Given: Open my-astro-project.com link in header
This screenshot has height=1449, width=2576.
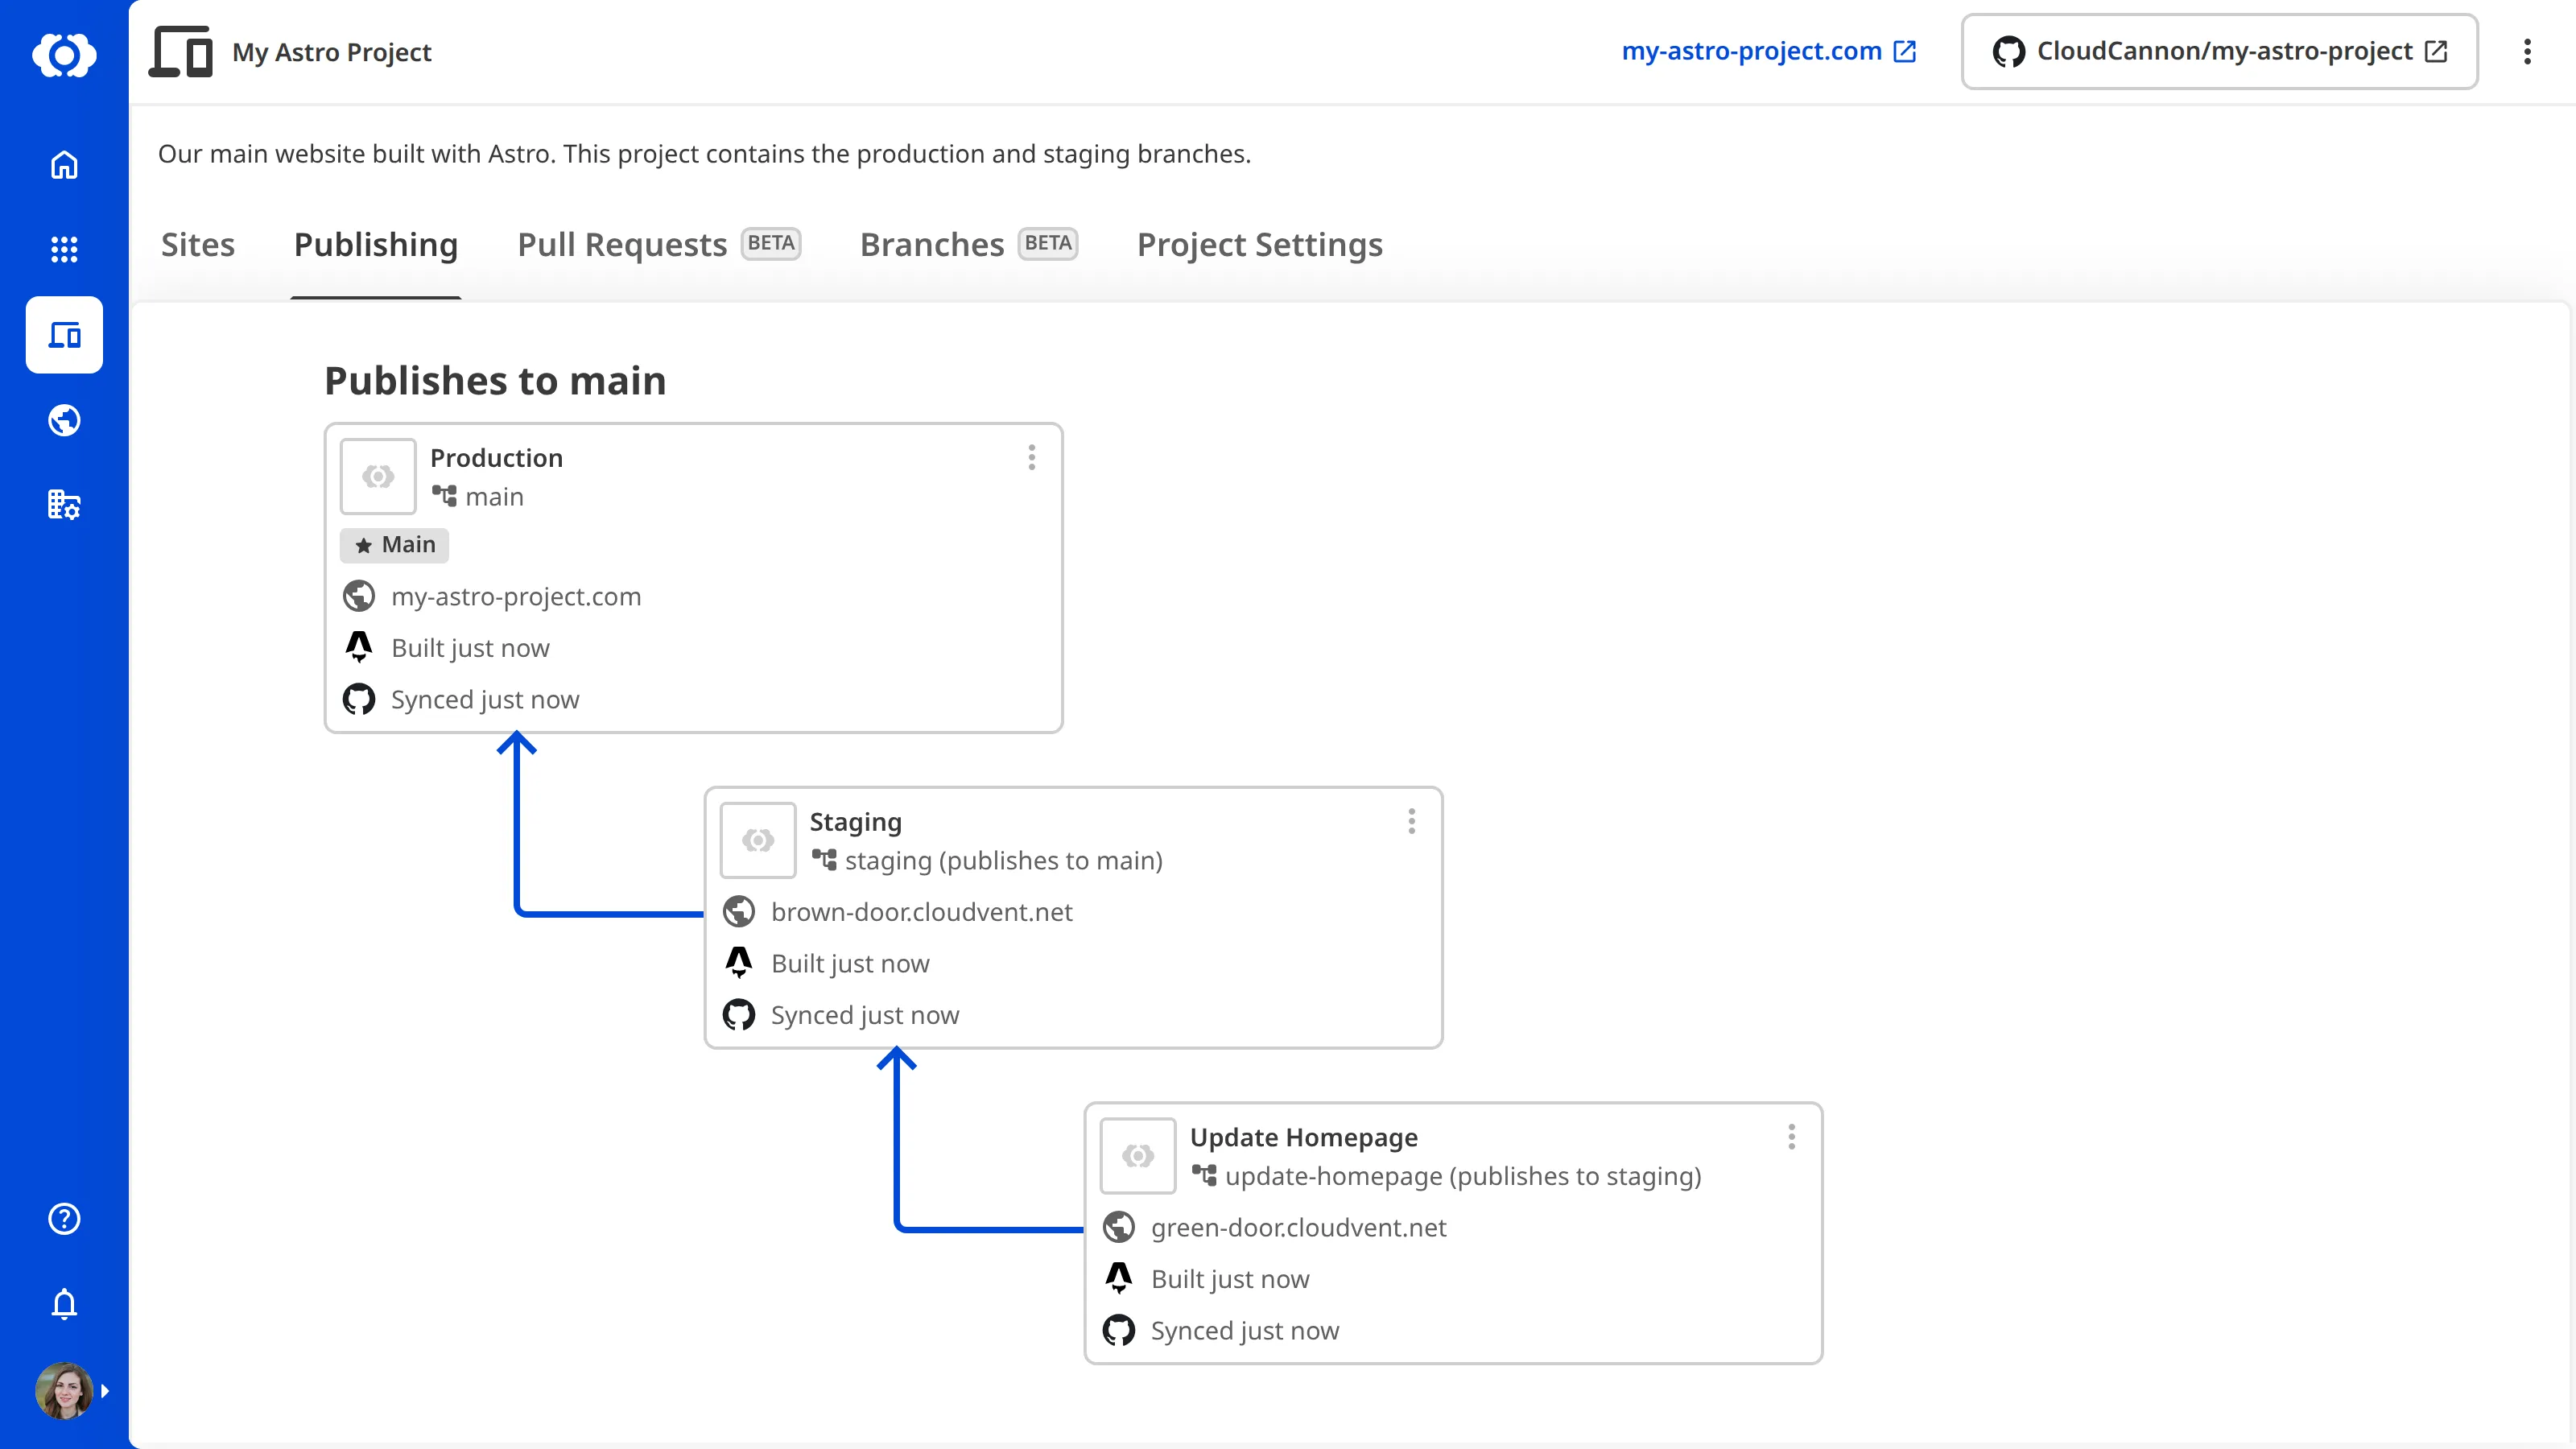Looking at the screenshot, I should tap(1768, 51).
